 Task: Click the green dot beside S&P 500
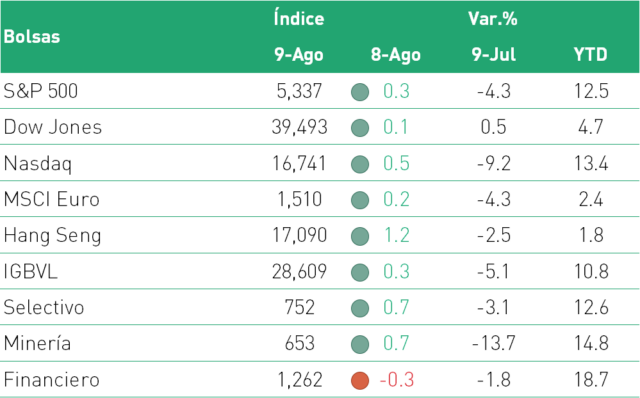pos(360,92)
